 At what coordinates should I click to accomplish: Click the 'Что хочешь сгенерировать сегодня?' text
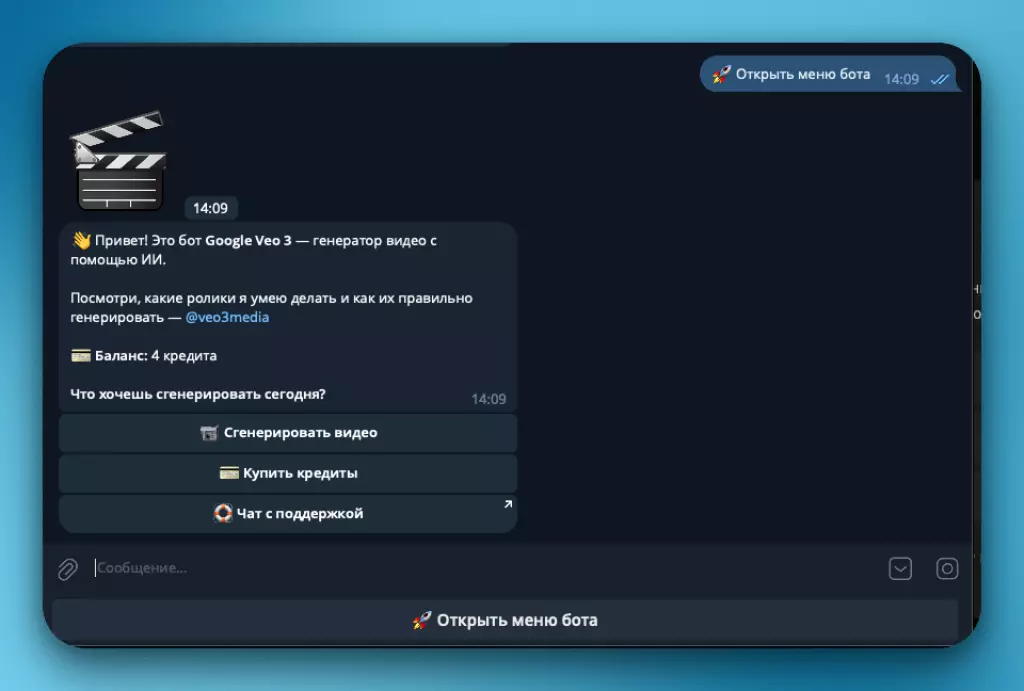198,394
